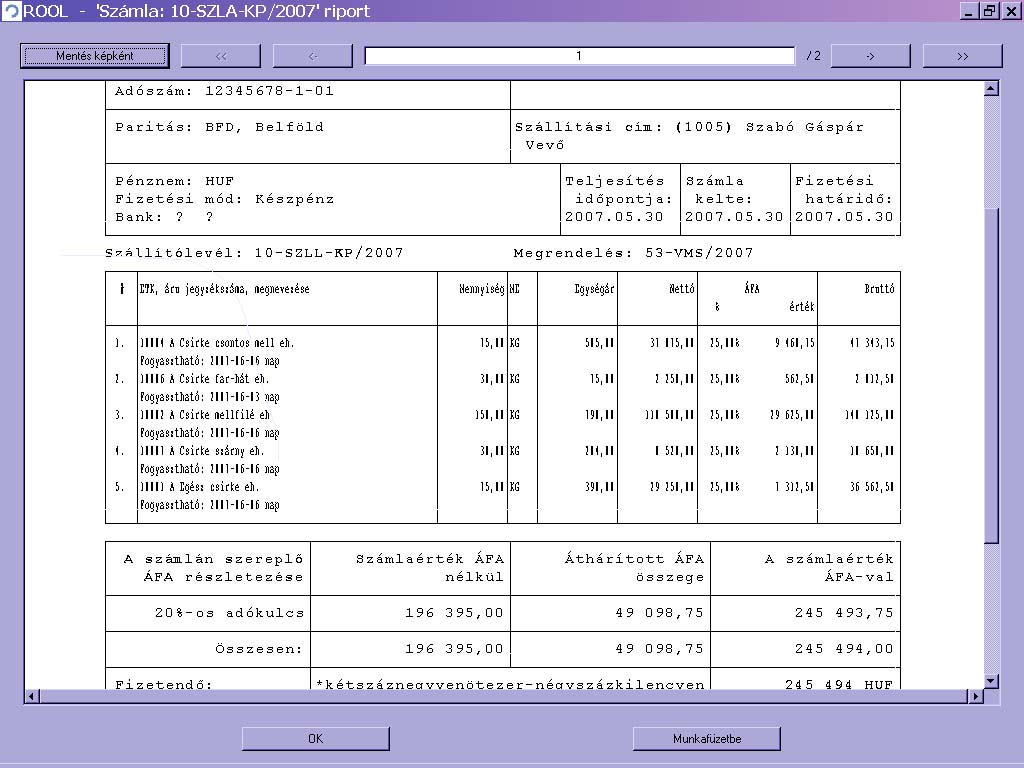
Task: Go to previous page using <- button
Action: (x=312, y=56)
